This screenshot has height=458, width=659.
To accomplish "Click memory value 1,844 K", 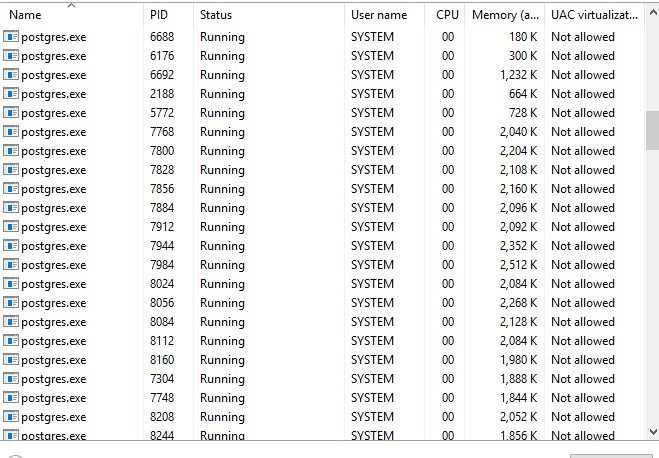I will pyautogui.click(x=519, y=397).
